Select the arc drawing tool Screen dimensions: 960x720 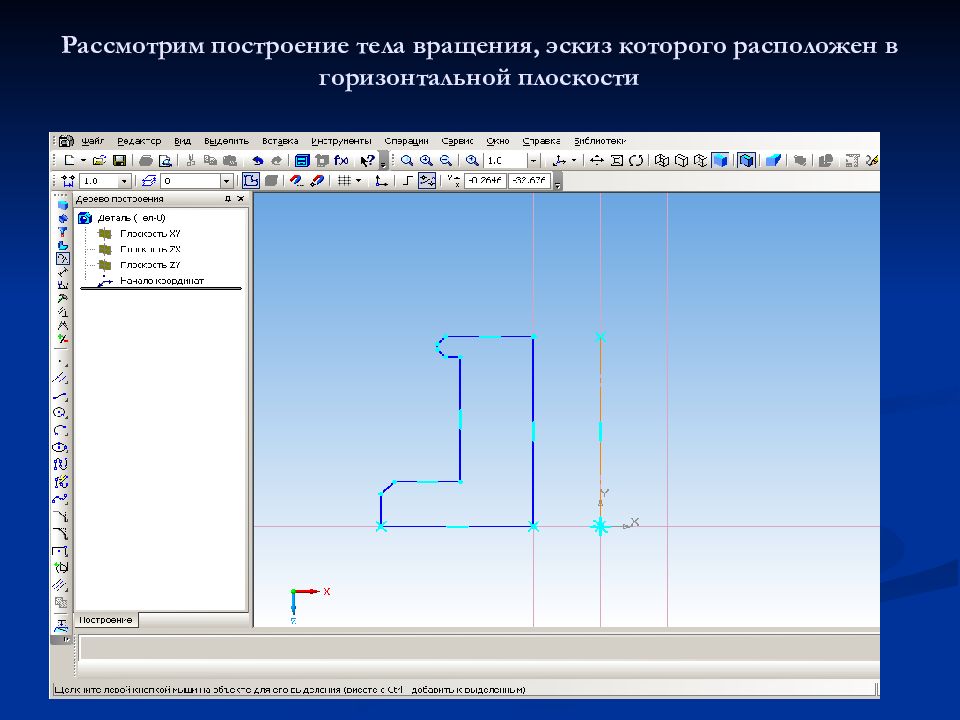click(60, 430)
